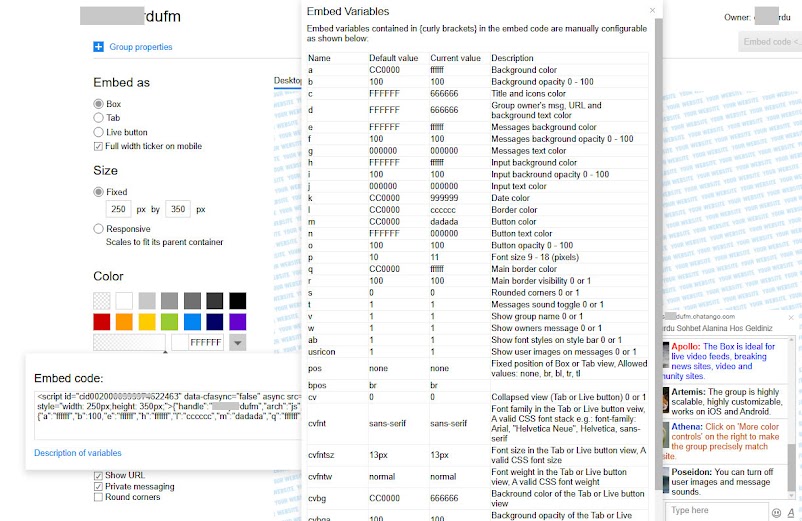This screenshot has height=521, width=802.
Task: Select the 'Background color' description cell
Action: coord(524,70)
